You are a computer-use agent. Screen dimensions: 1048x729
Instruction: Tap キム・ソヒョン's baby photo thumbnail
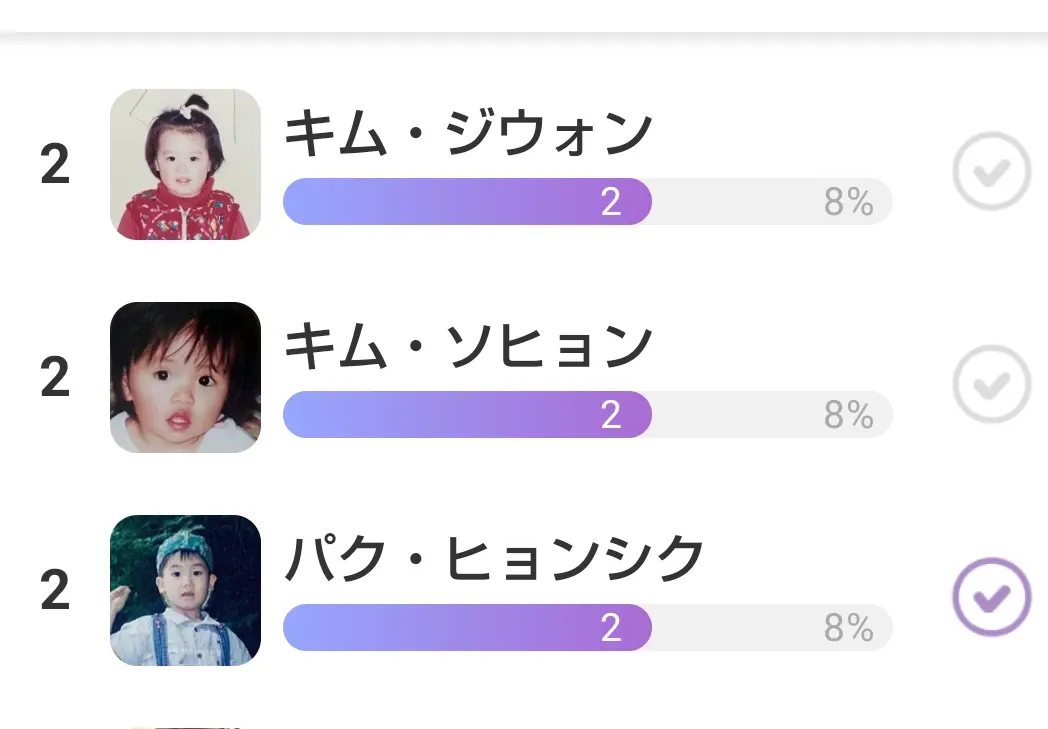pos(185,377)
